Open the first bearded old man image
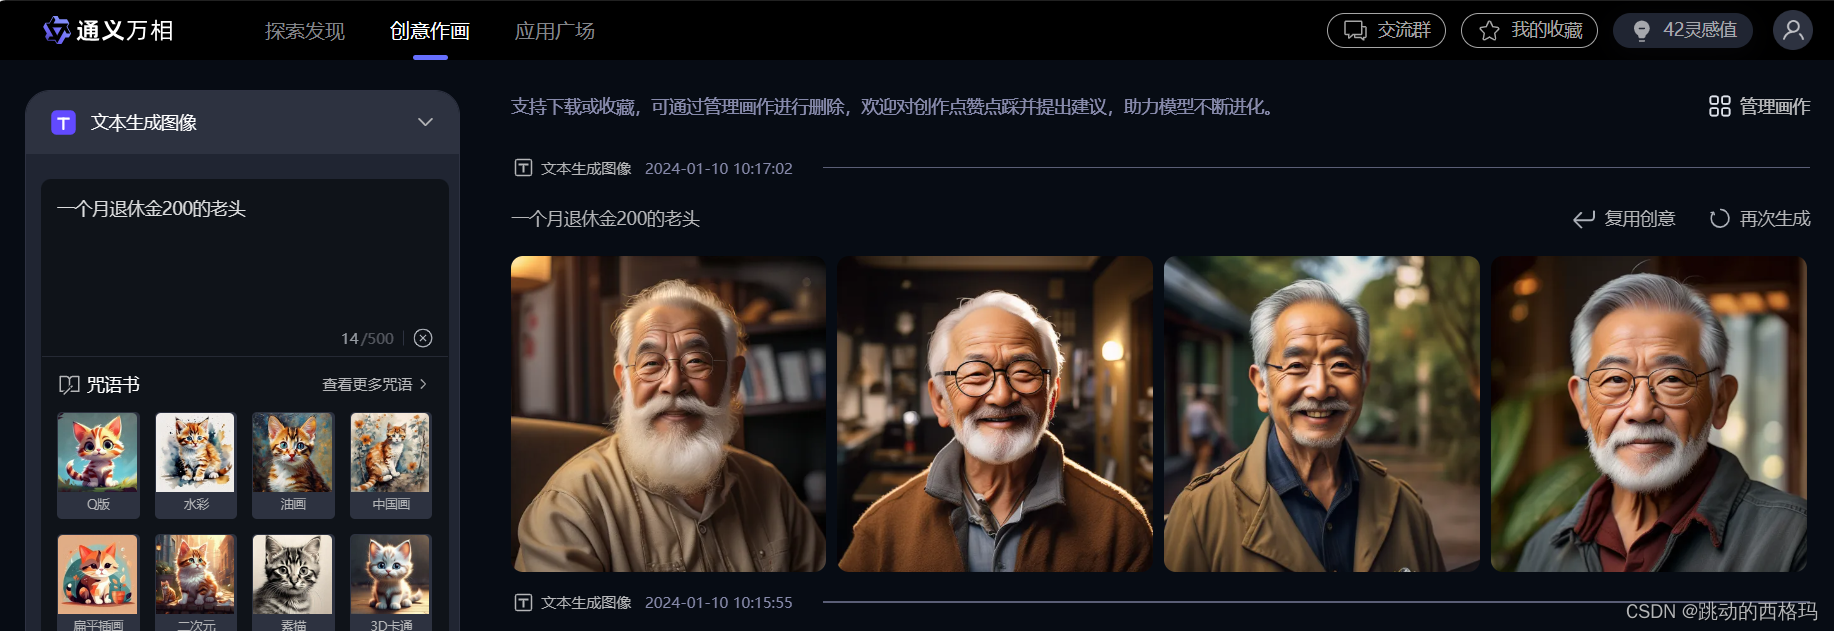 668,414
